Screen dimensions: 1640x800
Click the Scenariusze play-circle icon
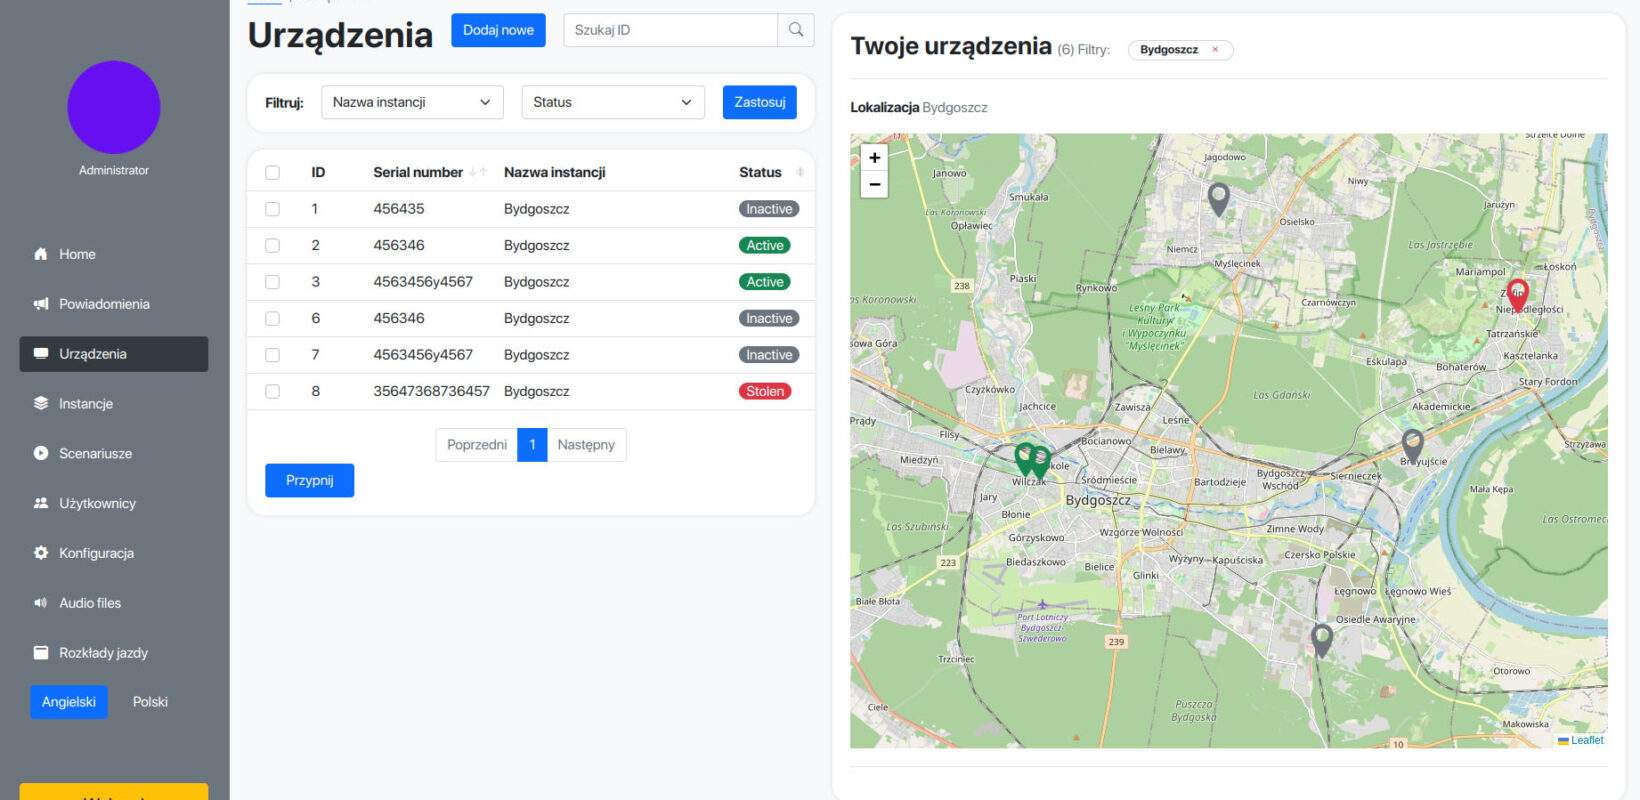pos(41,453)
